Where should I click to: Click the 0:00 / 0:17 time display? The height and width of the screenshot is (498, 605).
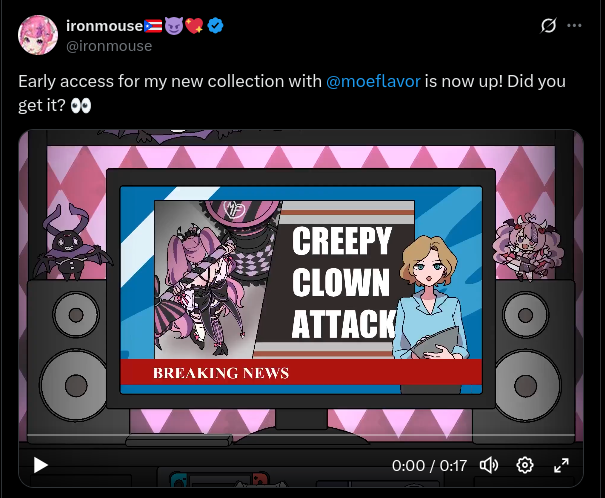click(429, 466)
